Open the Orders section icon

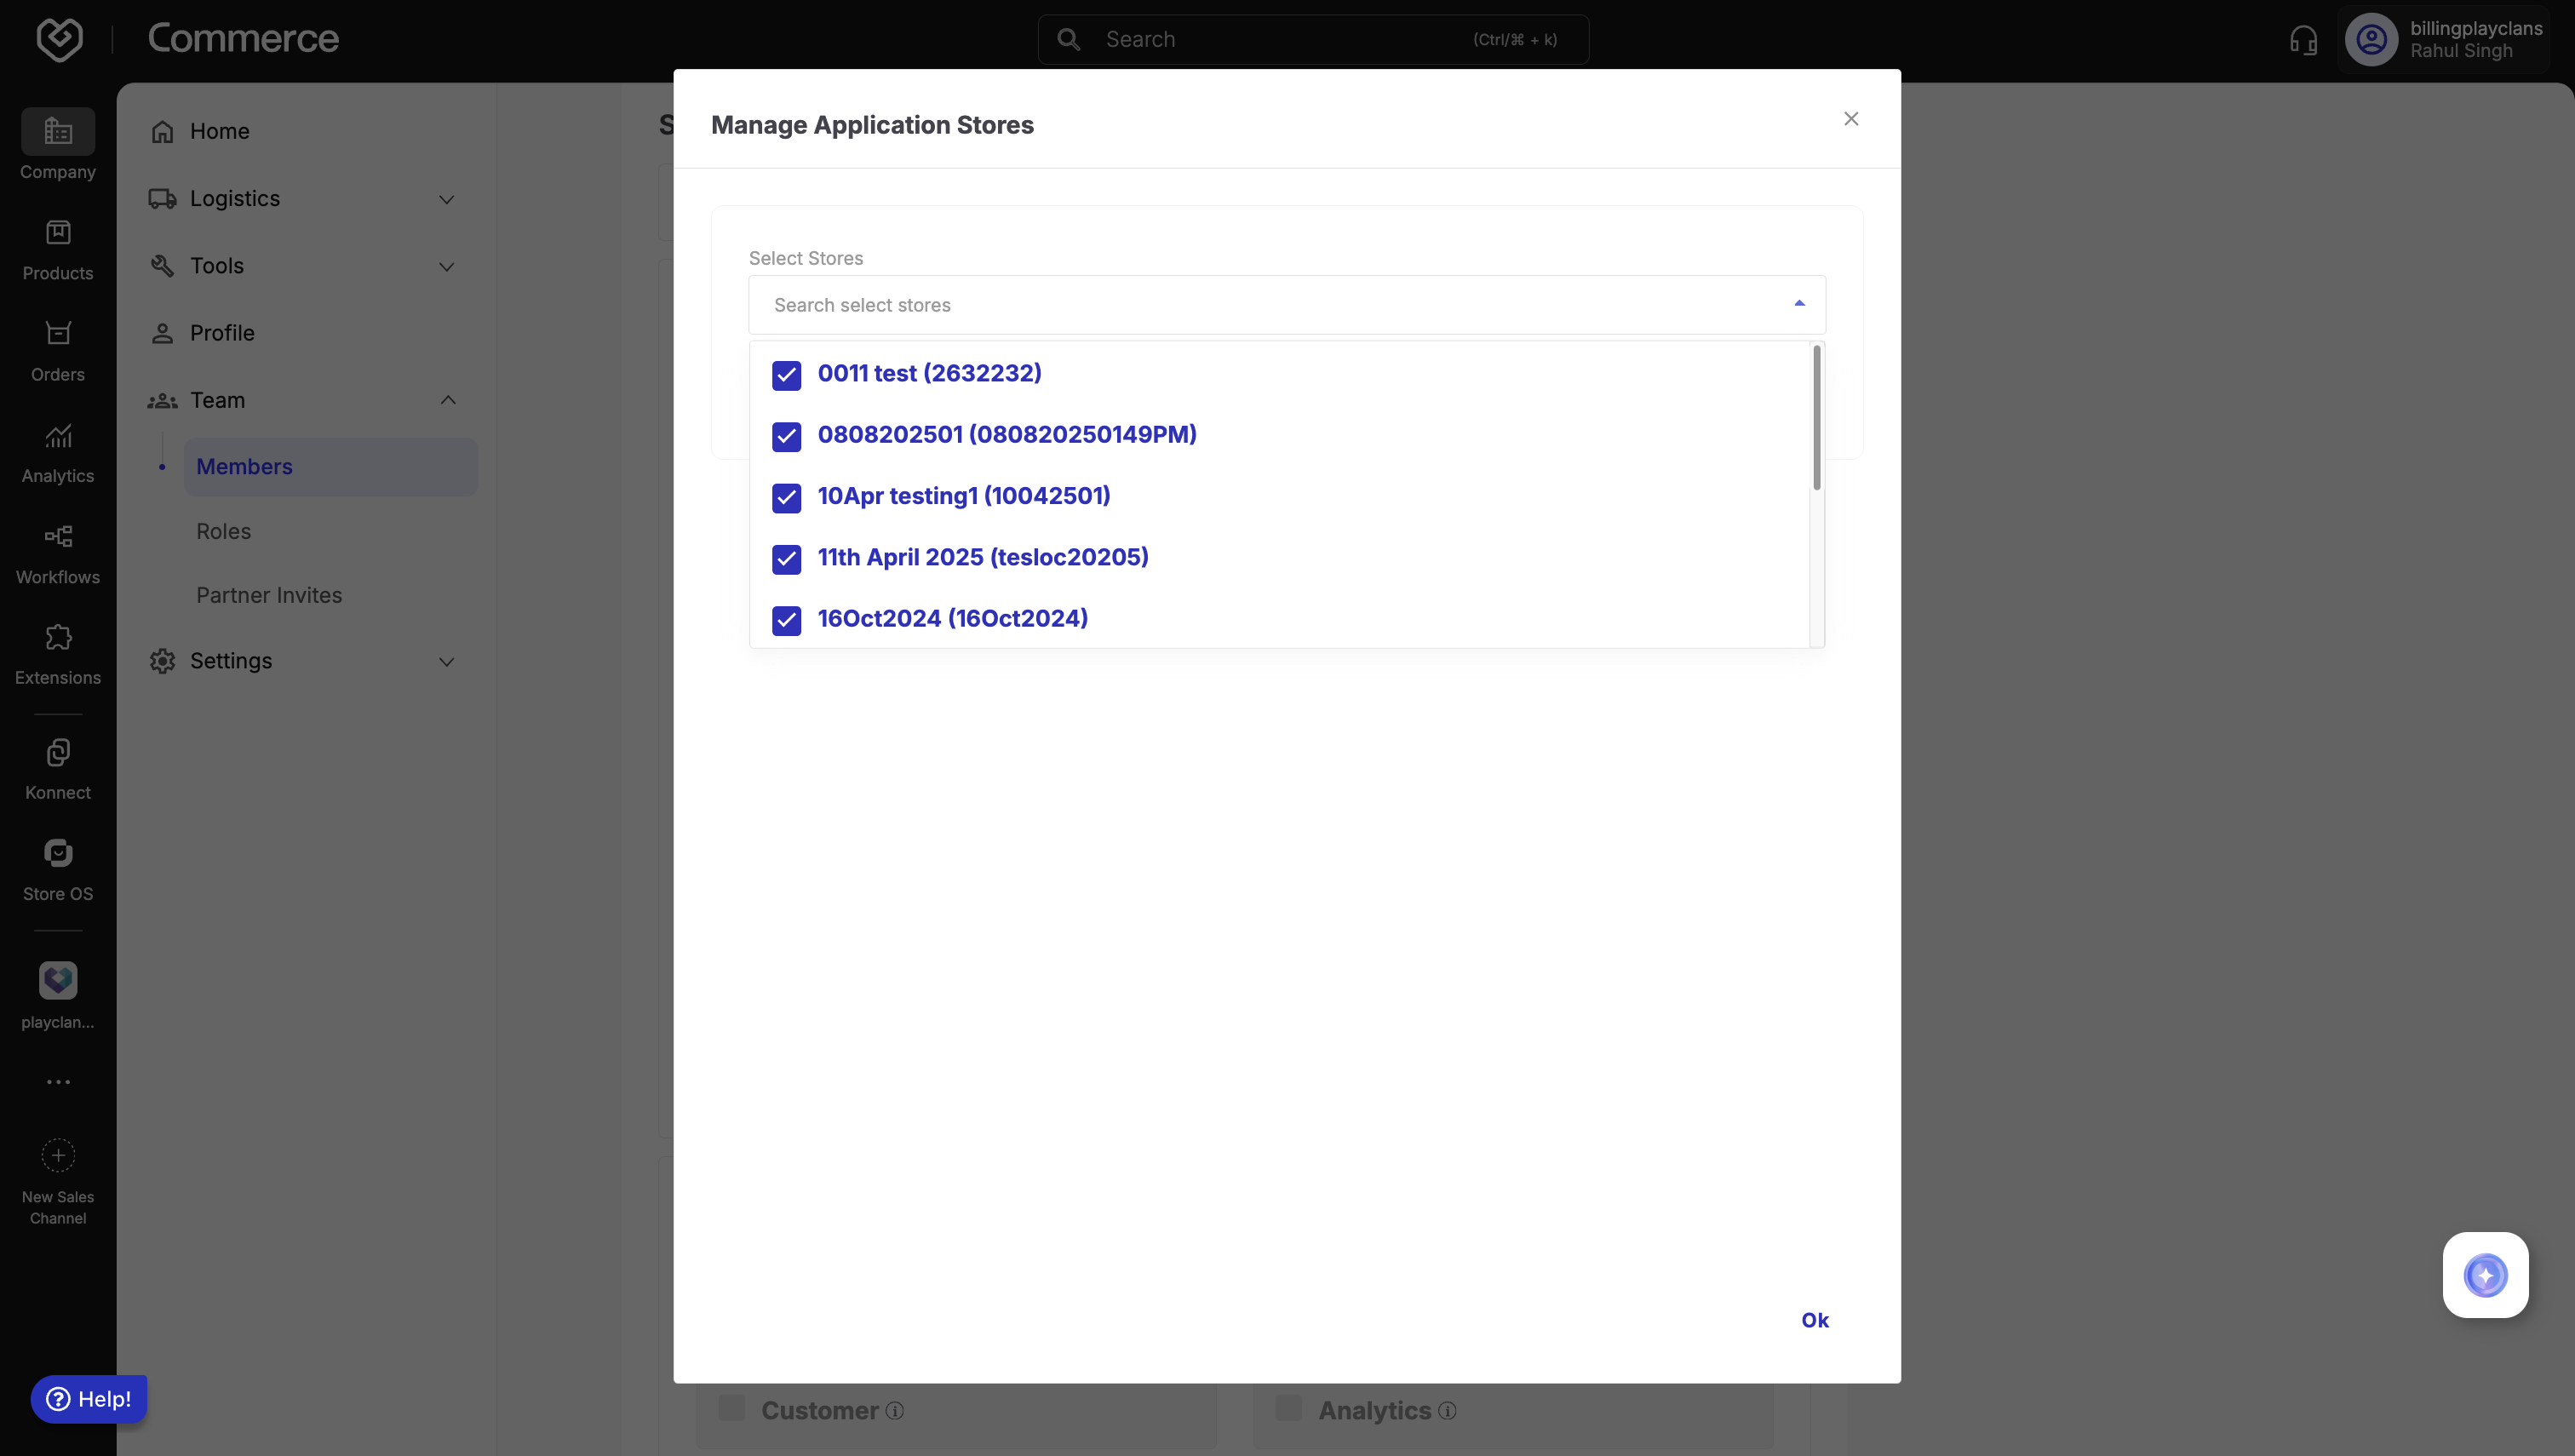click(x=58, y=334)
